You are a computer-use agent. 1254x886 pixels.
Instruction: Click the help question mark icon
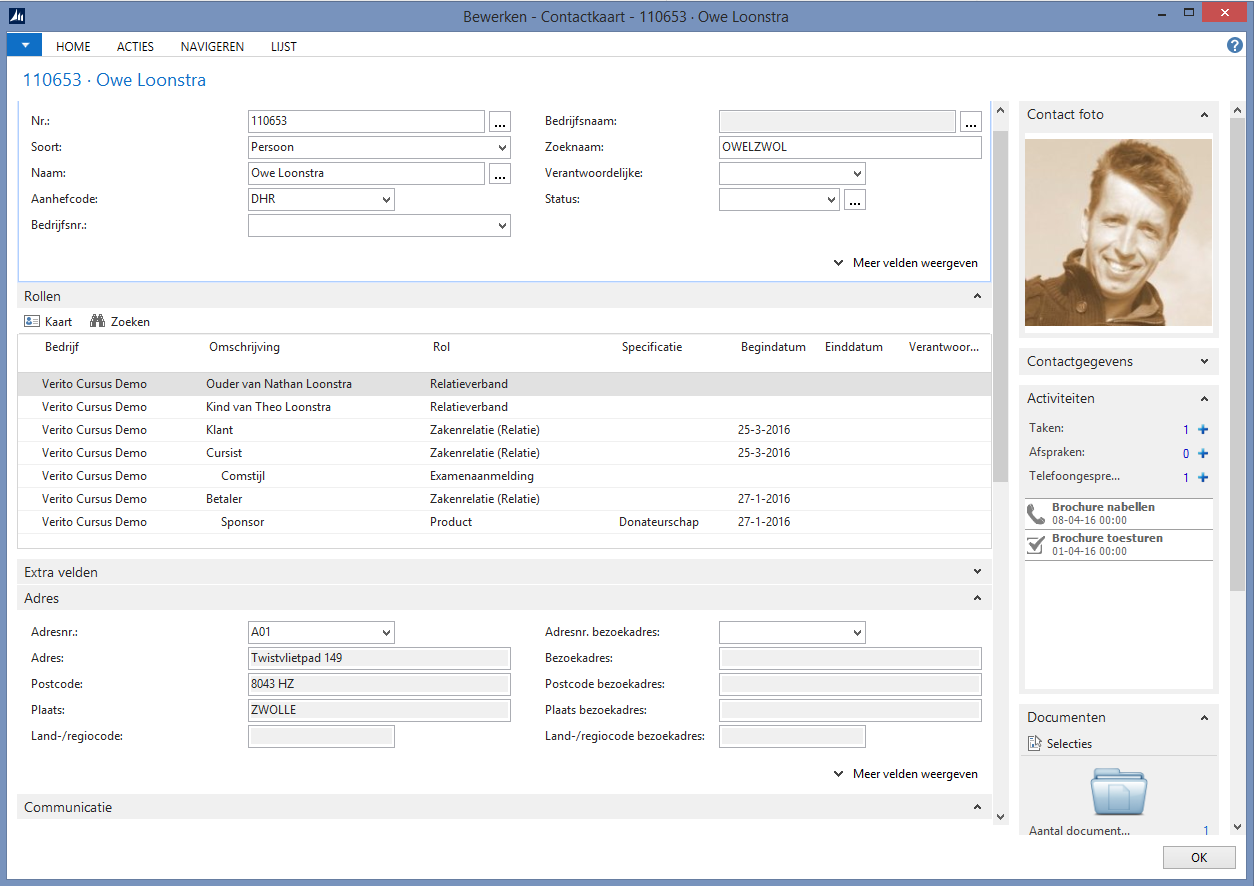pos(1235,45)
